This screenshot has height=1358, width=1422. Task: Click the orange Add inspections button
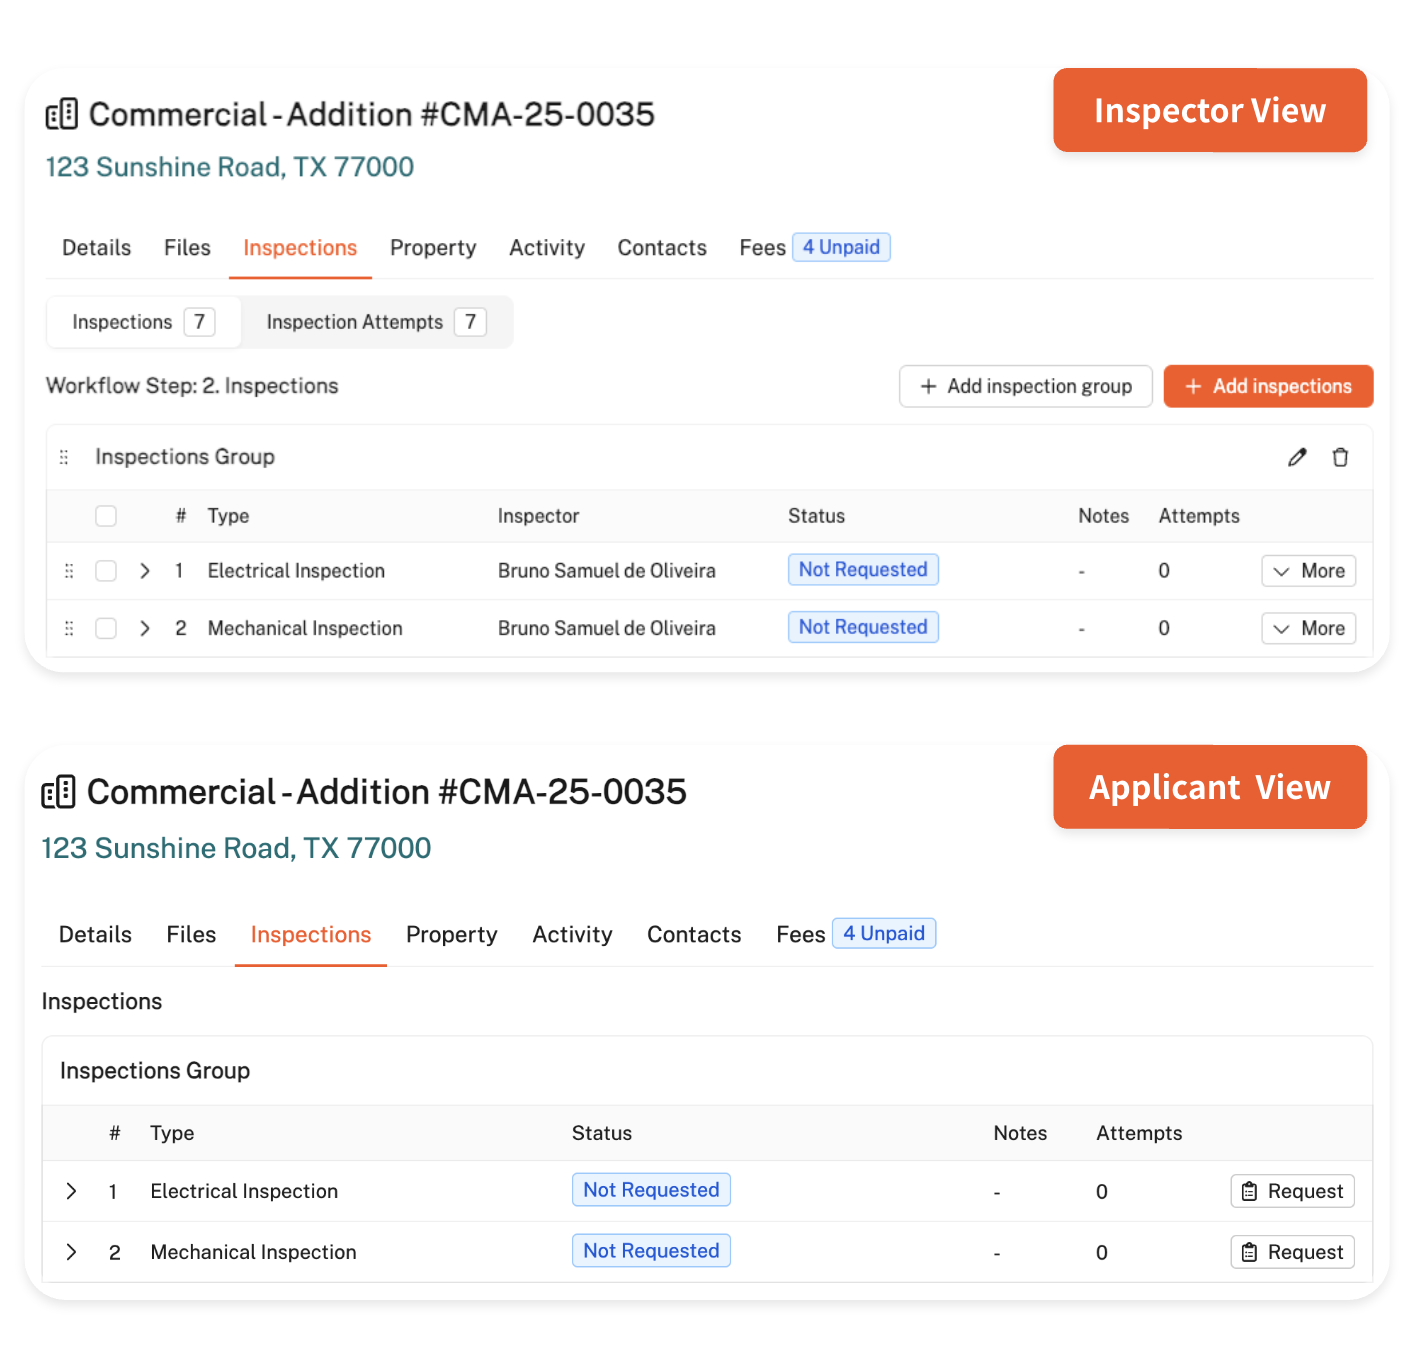tap(1268, 386)
